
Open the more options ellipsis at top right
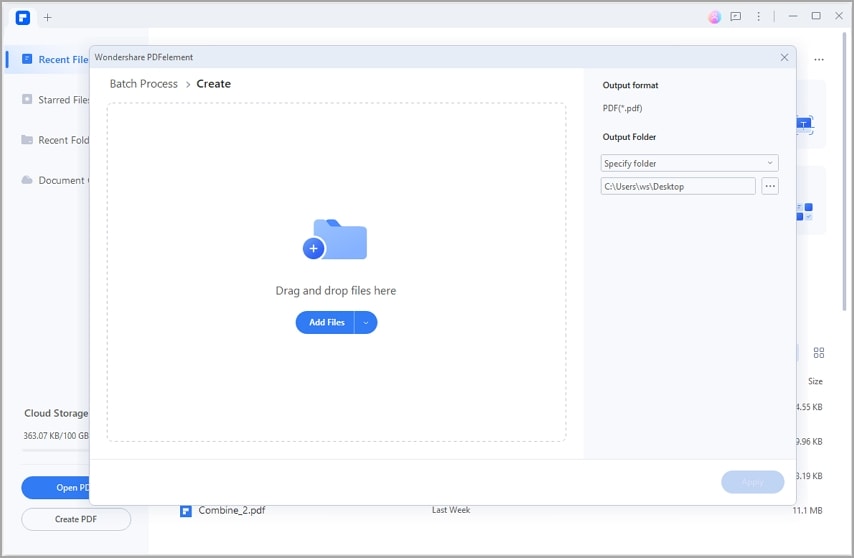click(x=819, y=59)
